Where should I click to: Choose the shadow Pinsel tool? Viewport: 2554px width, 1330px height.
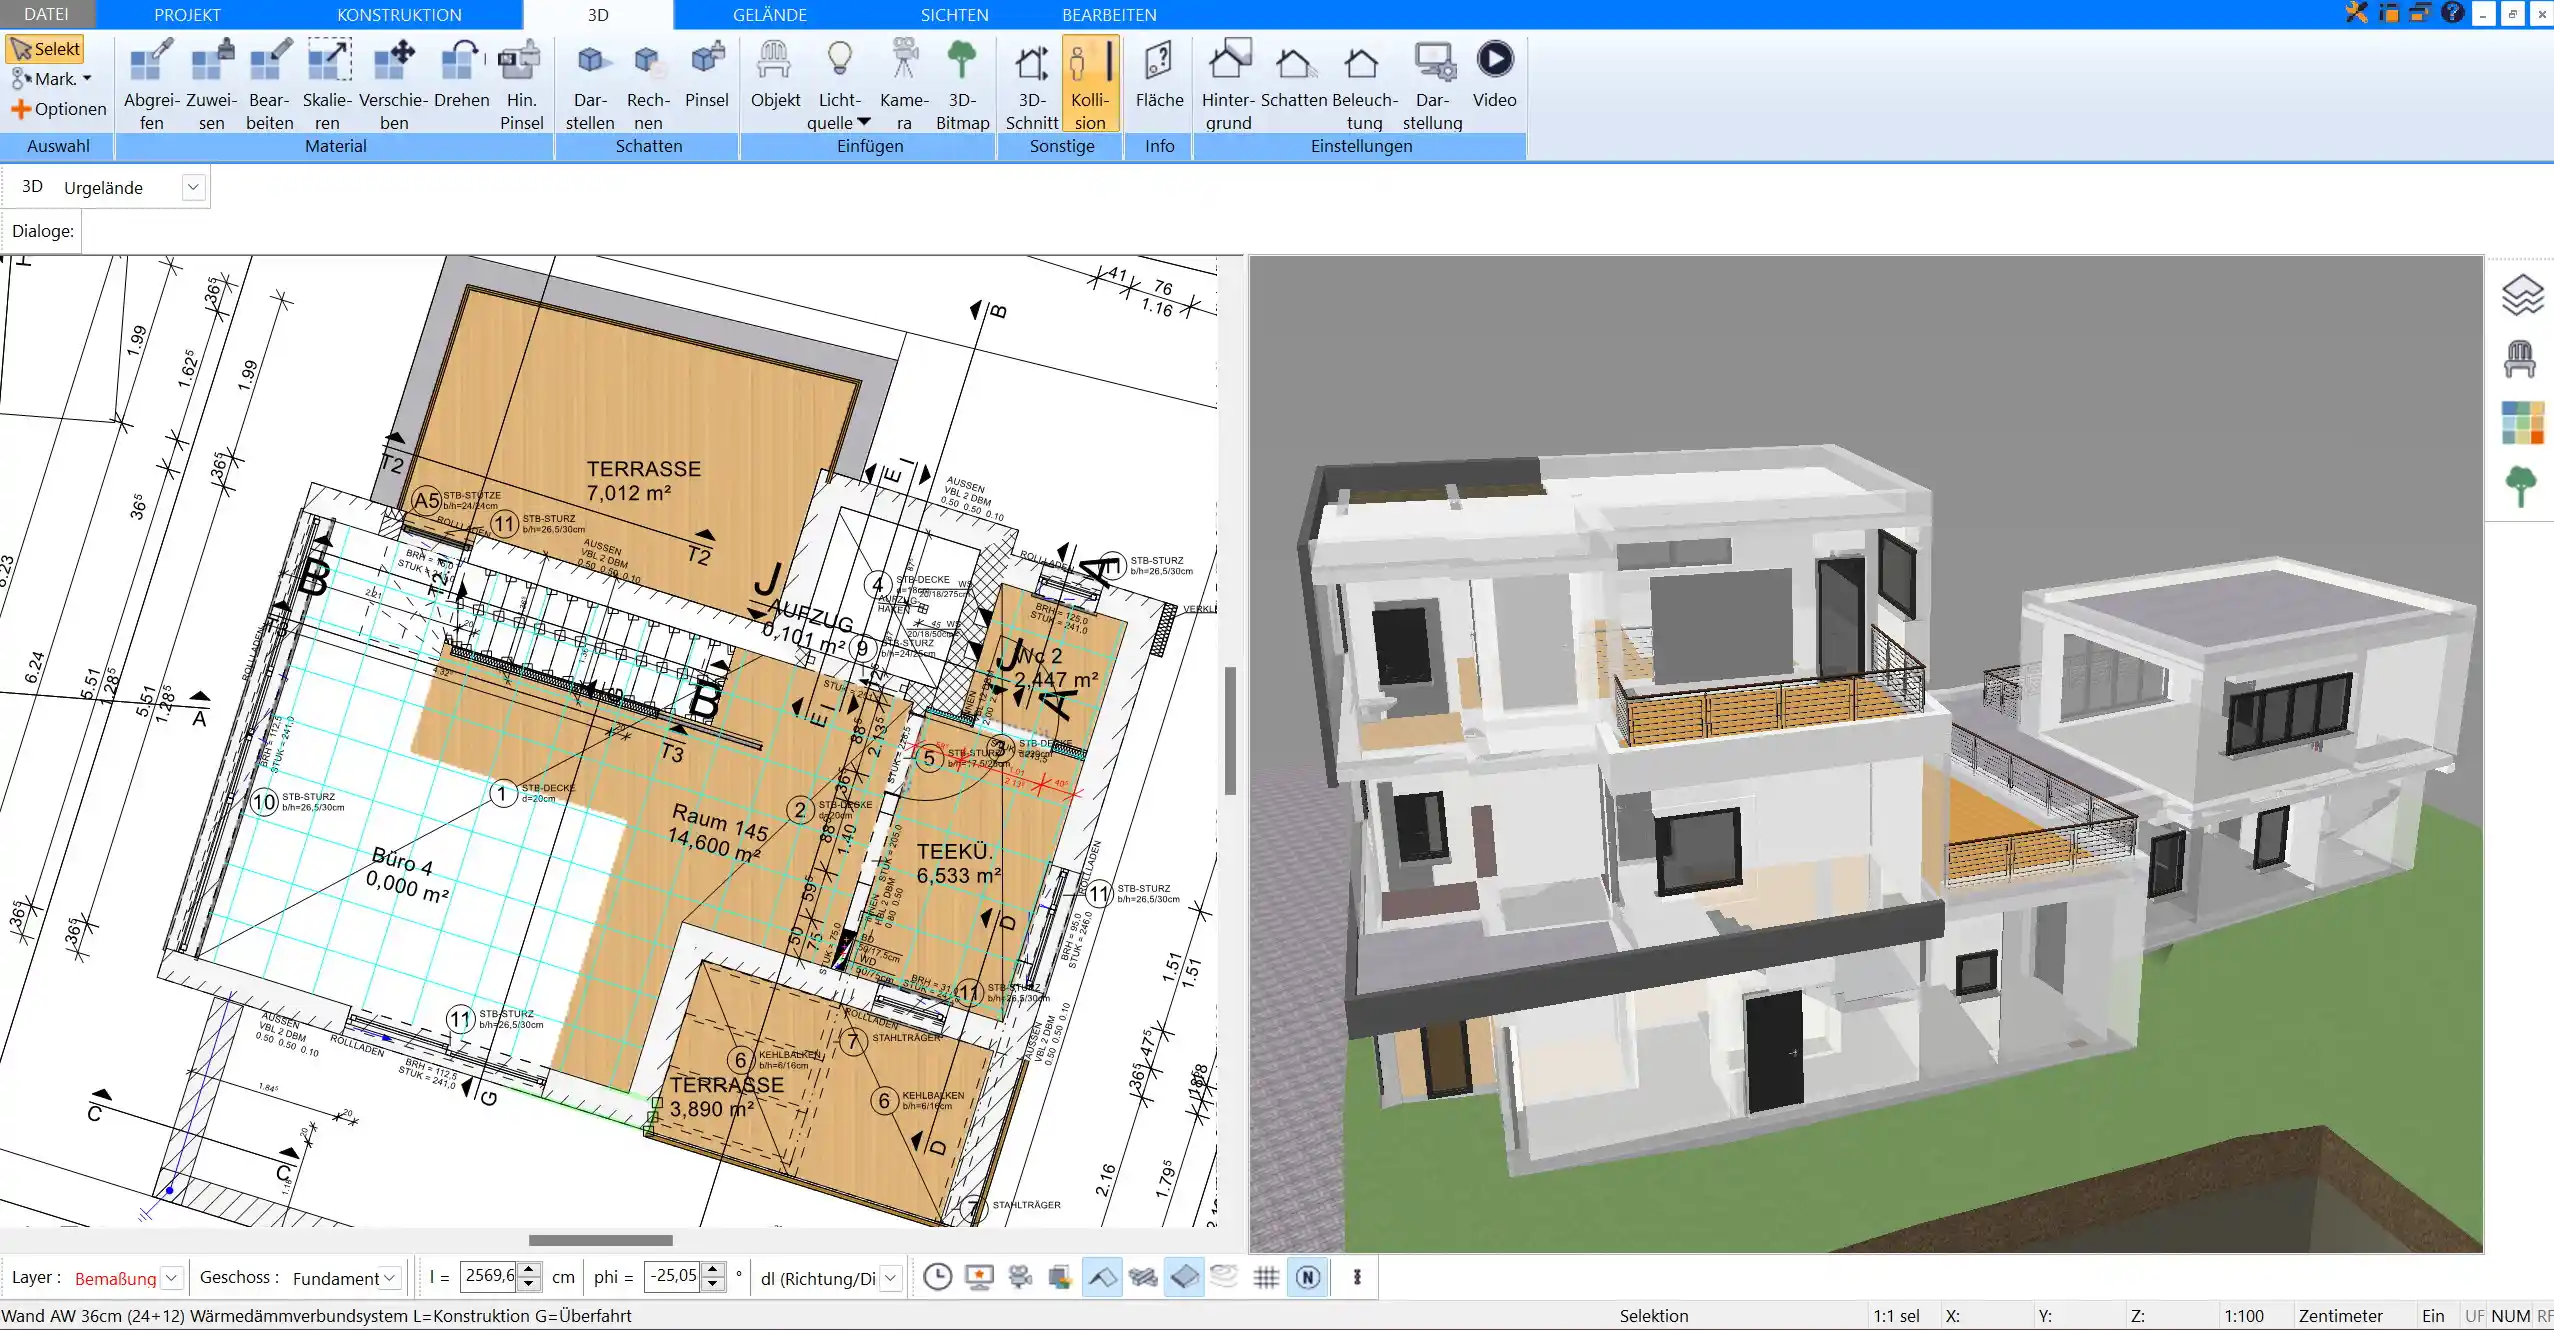click(707, 74)
